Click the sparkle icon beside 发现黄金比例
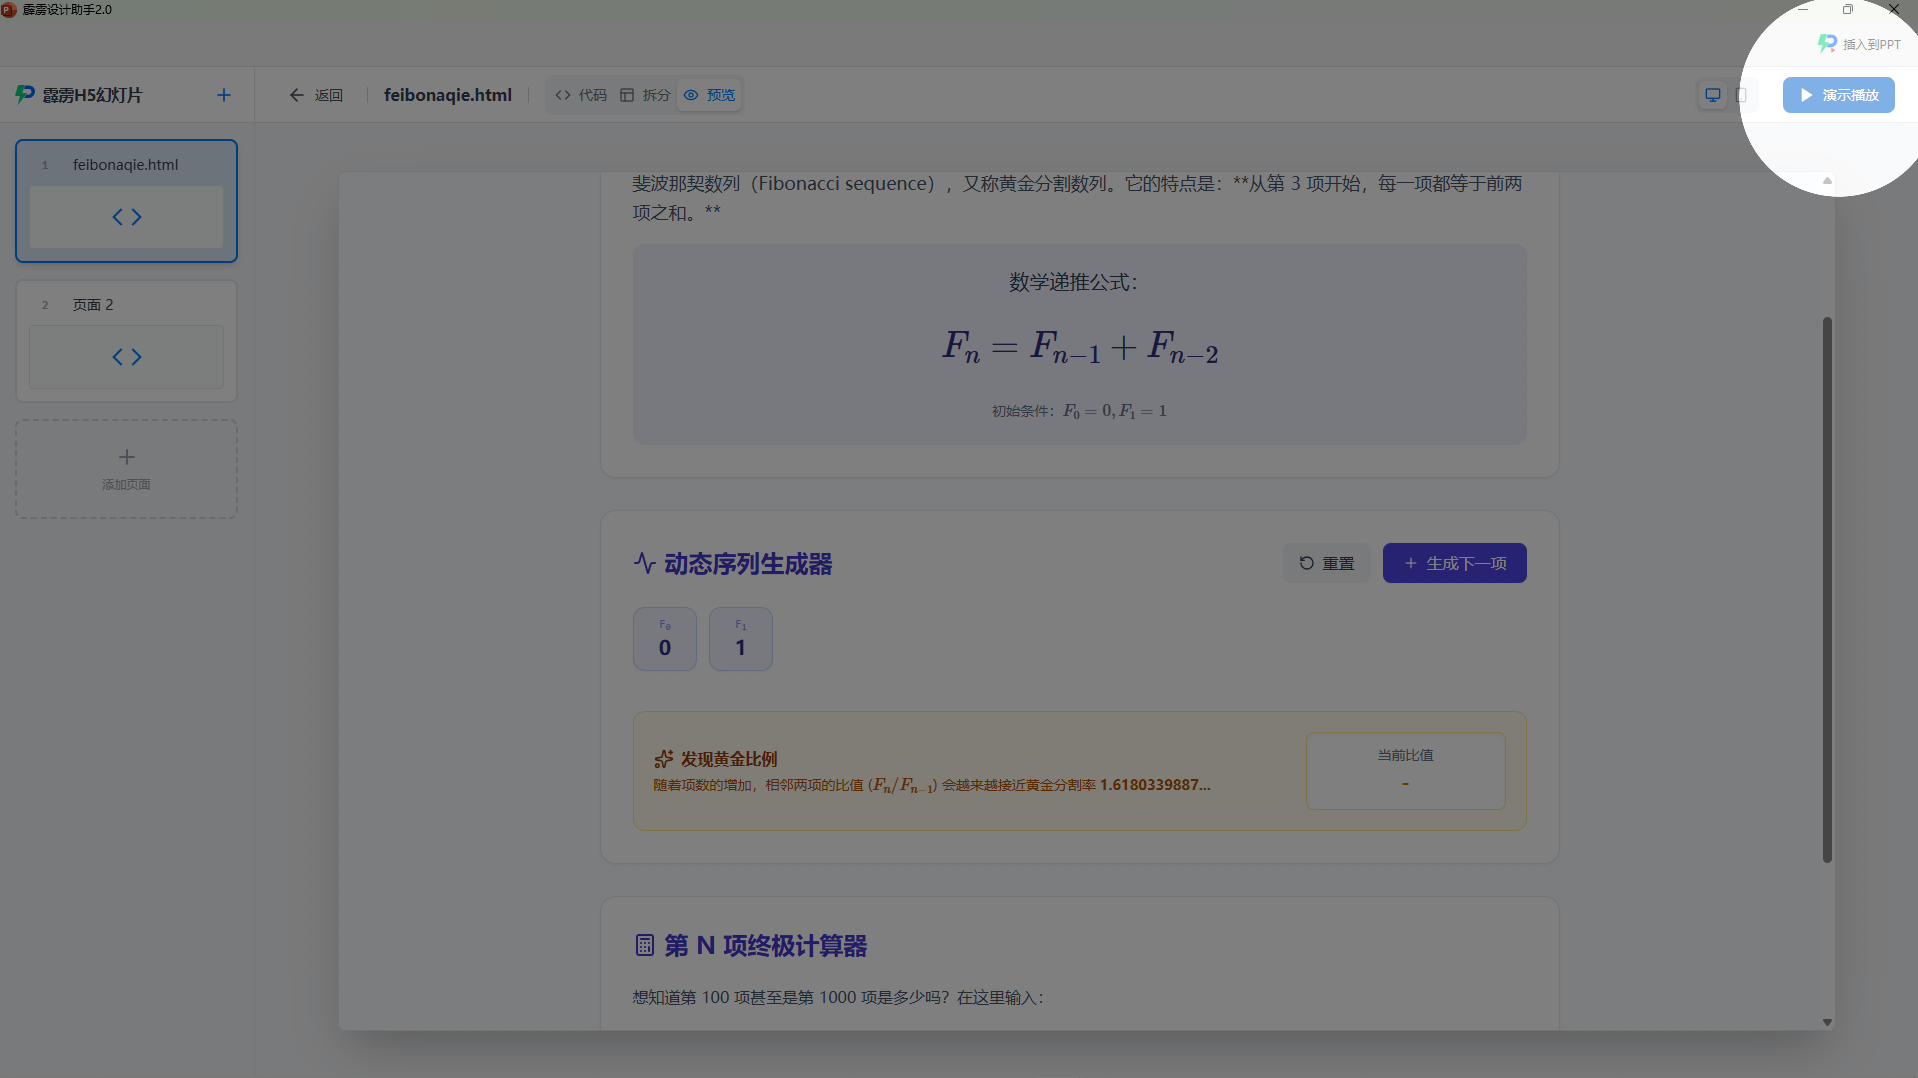1918x1078 pixels. coord(663,759)
